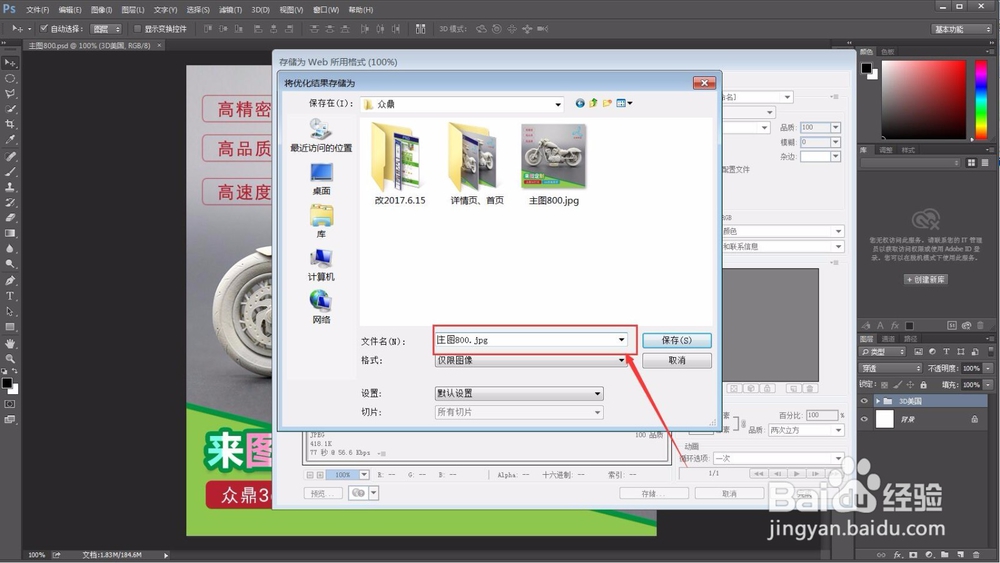Toggle the pixel layer filter icon
Screen dimensions: 1000x563
pos(918,352)
